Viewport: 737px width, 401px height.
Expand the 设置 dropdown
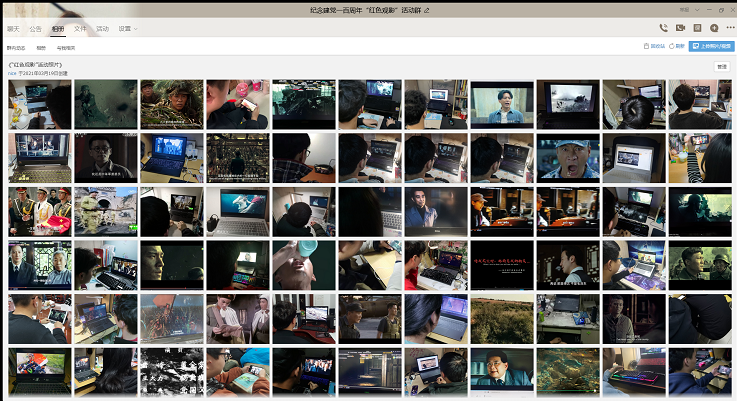tap(128, 29)
